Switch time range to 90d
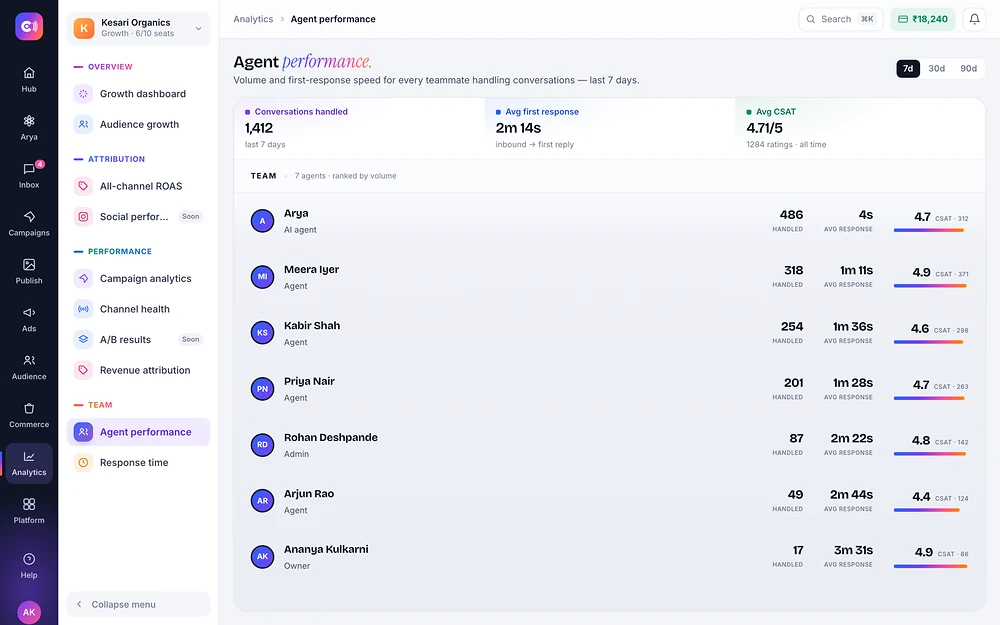Screen dimensions: 1000x625 pyautogui.click(x=968, y=68)
